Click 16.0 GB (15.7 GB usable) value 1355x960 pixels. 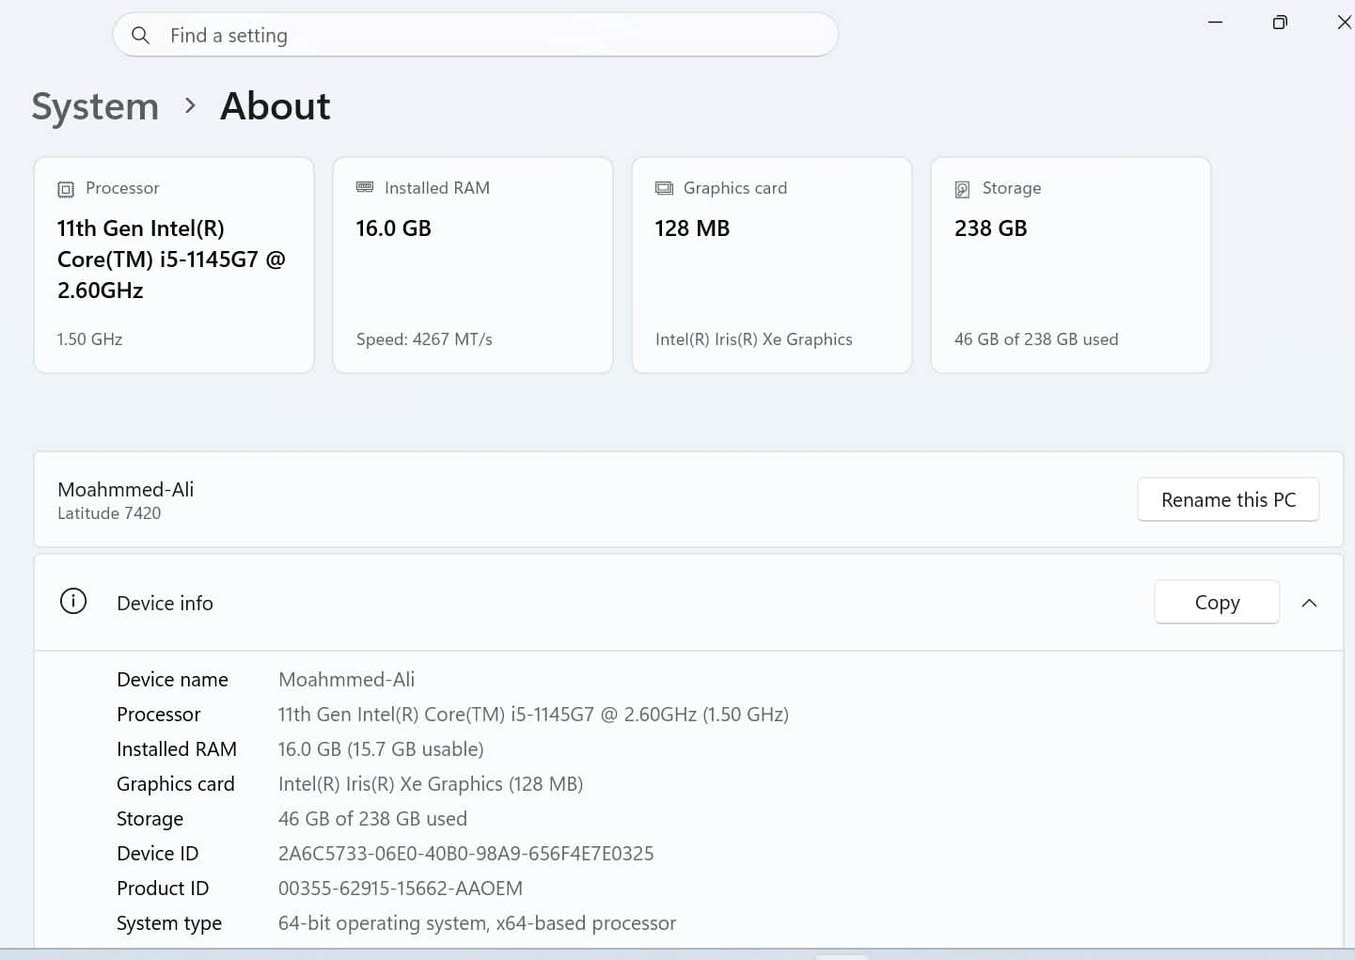point(381,749)
